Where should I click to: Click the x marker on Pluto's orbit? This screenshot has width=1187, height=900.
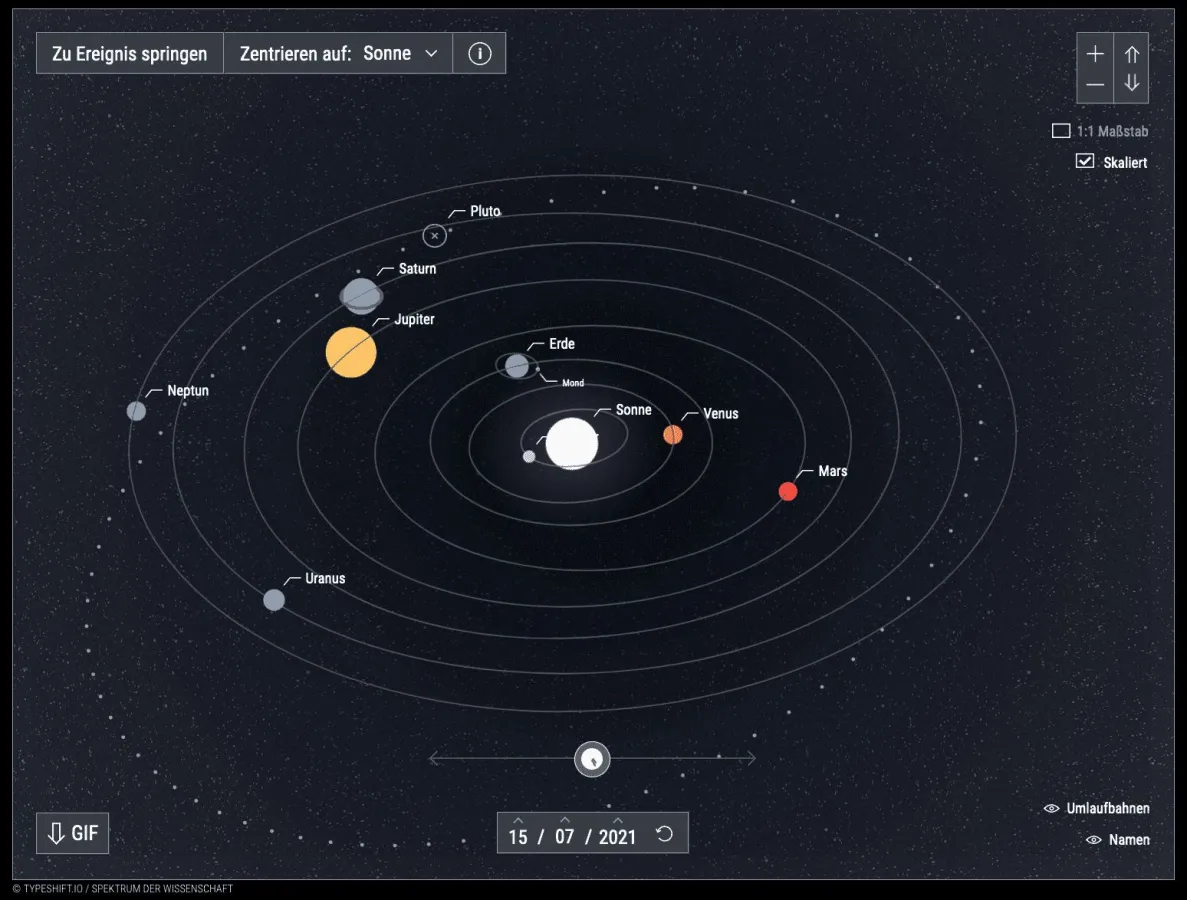(434, 236)
